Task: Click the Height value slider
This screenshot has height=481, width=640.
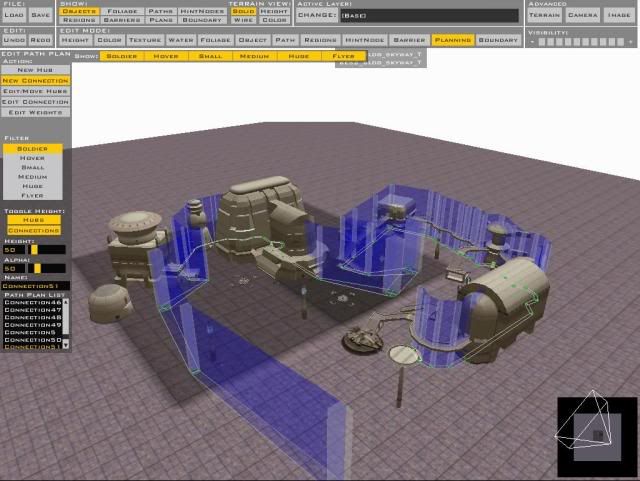Action: click(47, 249)
